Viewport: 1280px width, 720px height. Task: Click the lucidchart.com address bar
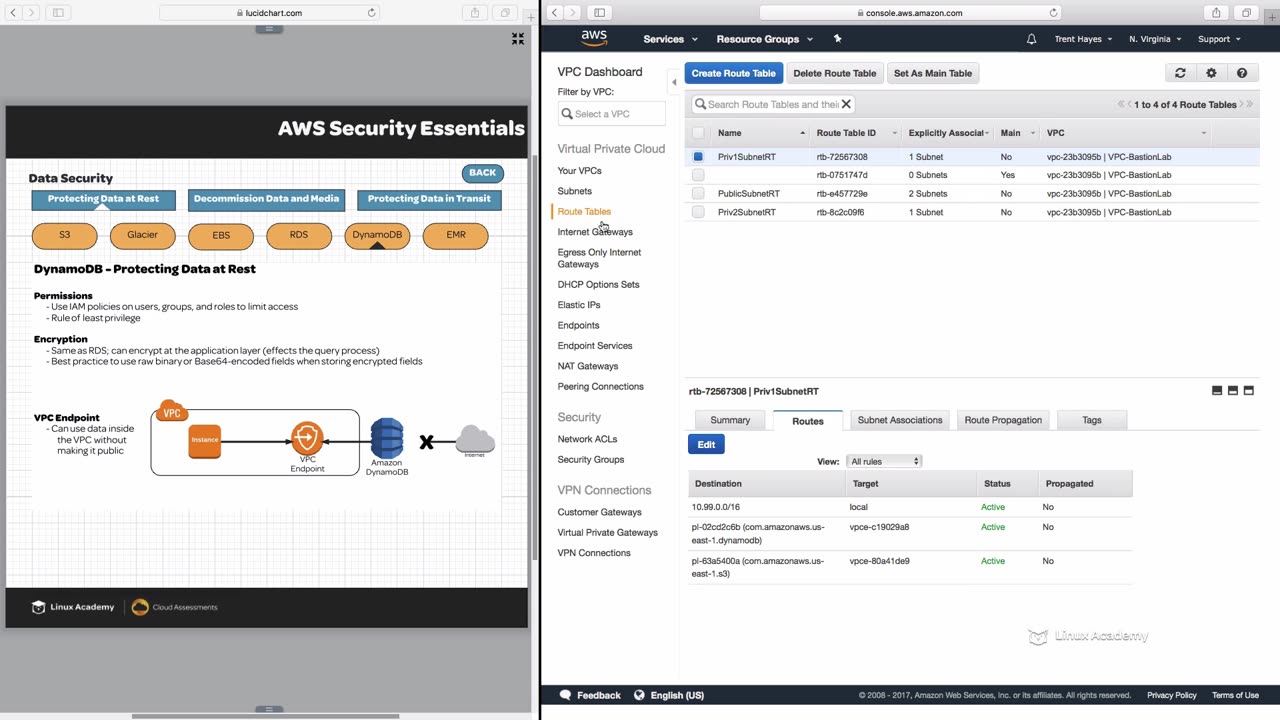click(x=270, y=13)
